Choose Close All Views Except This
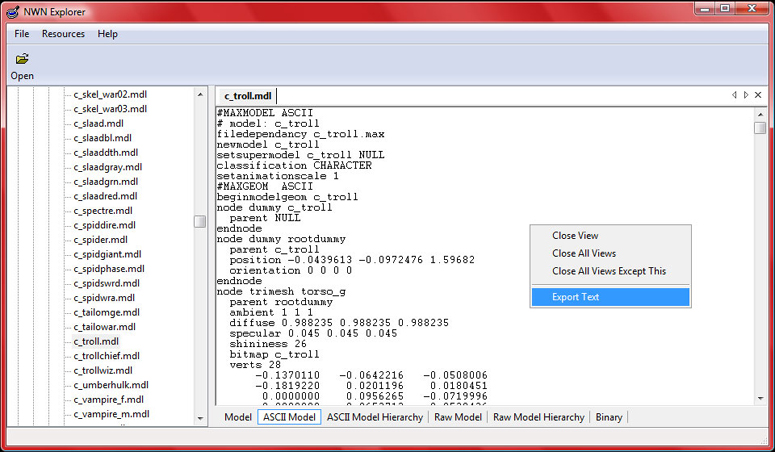 coord(609,271)
